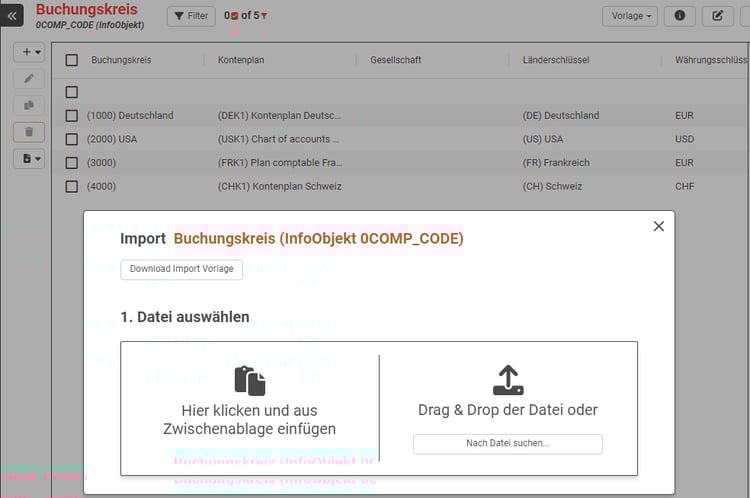Screen dimensions: 750x498
Task: Click the trash delete icon in left toolbar
Action: [x=29, y=132]
